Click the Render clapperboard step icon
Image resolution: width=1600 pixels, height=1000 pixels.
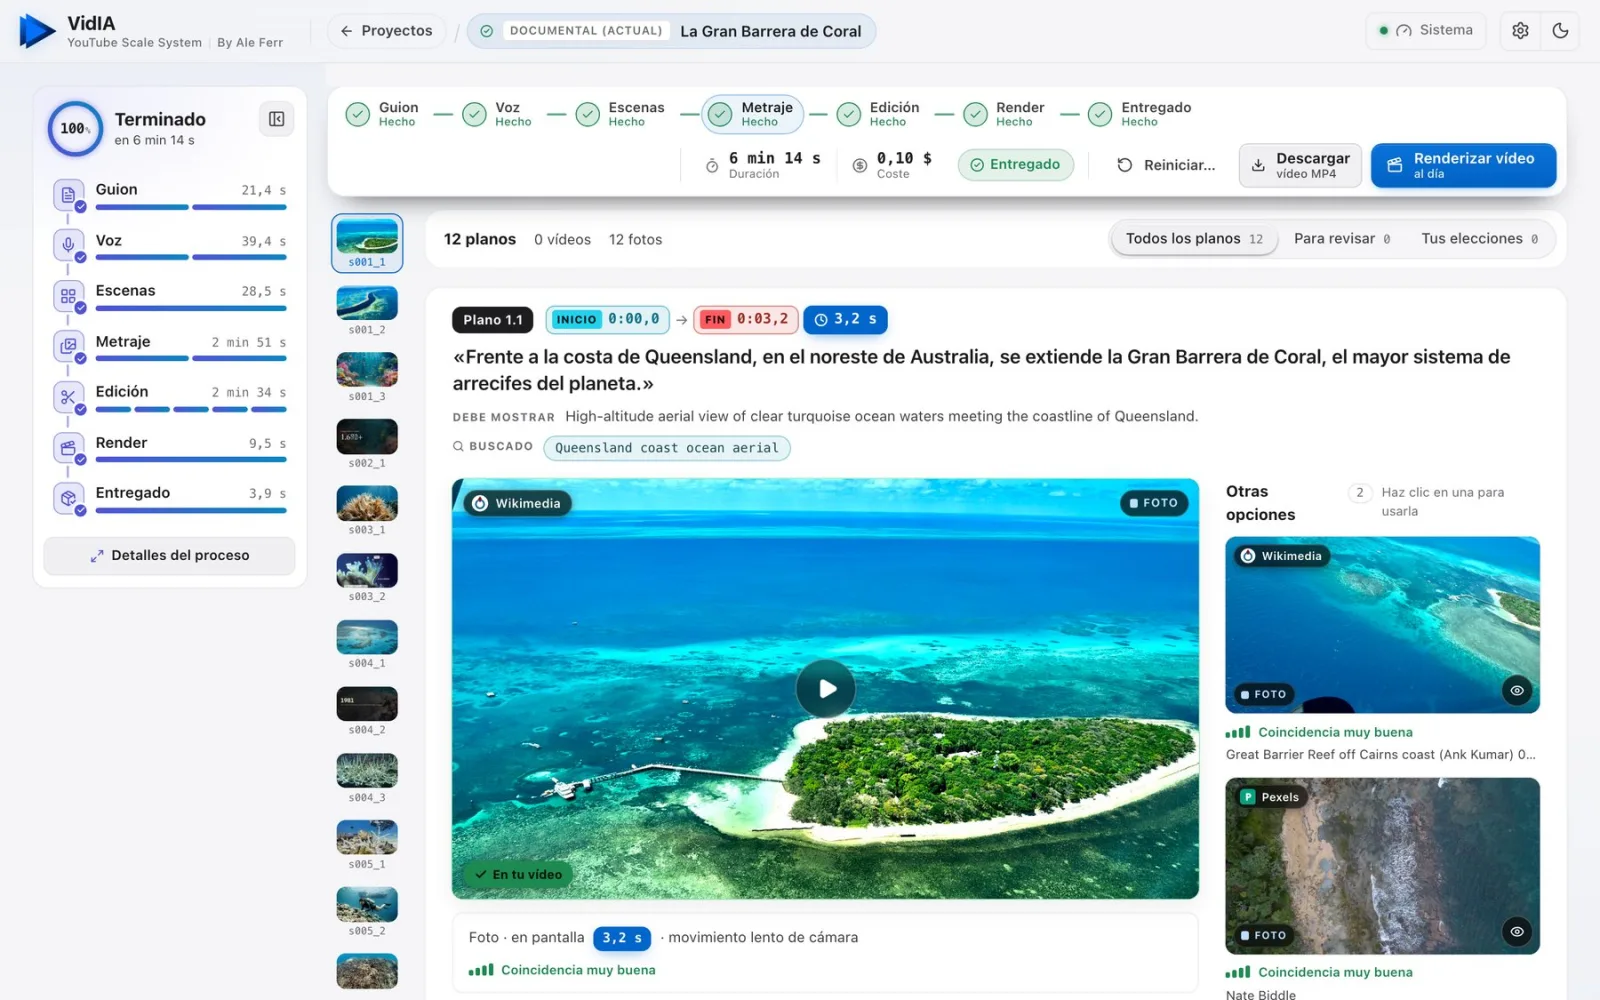pos(68,447)
